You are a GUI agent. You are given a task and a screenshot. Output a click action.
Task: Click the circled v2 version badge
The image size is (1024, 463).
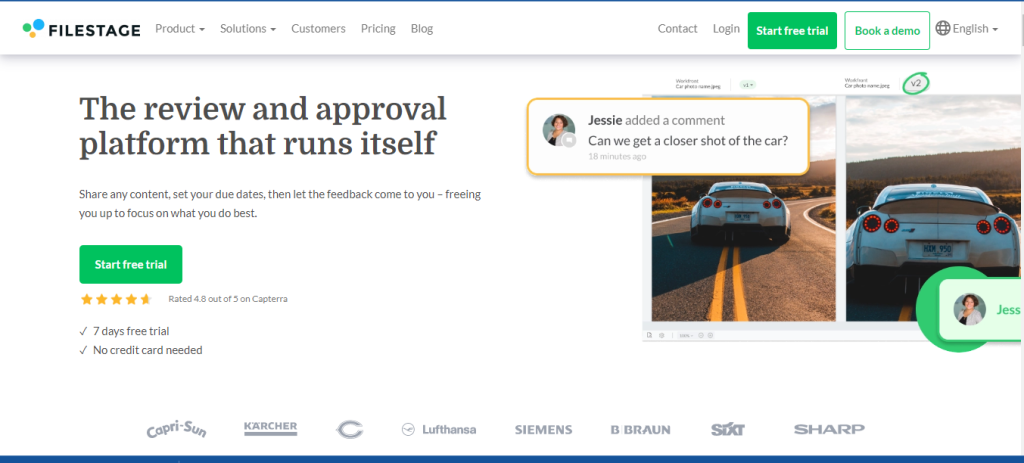point(916,84)
